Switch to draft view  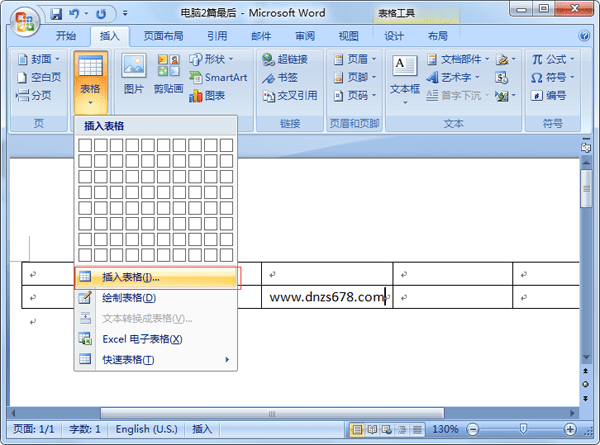(x=417, y=430)
